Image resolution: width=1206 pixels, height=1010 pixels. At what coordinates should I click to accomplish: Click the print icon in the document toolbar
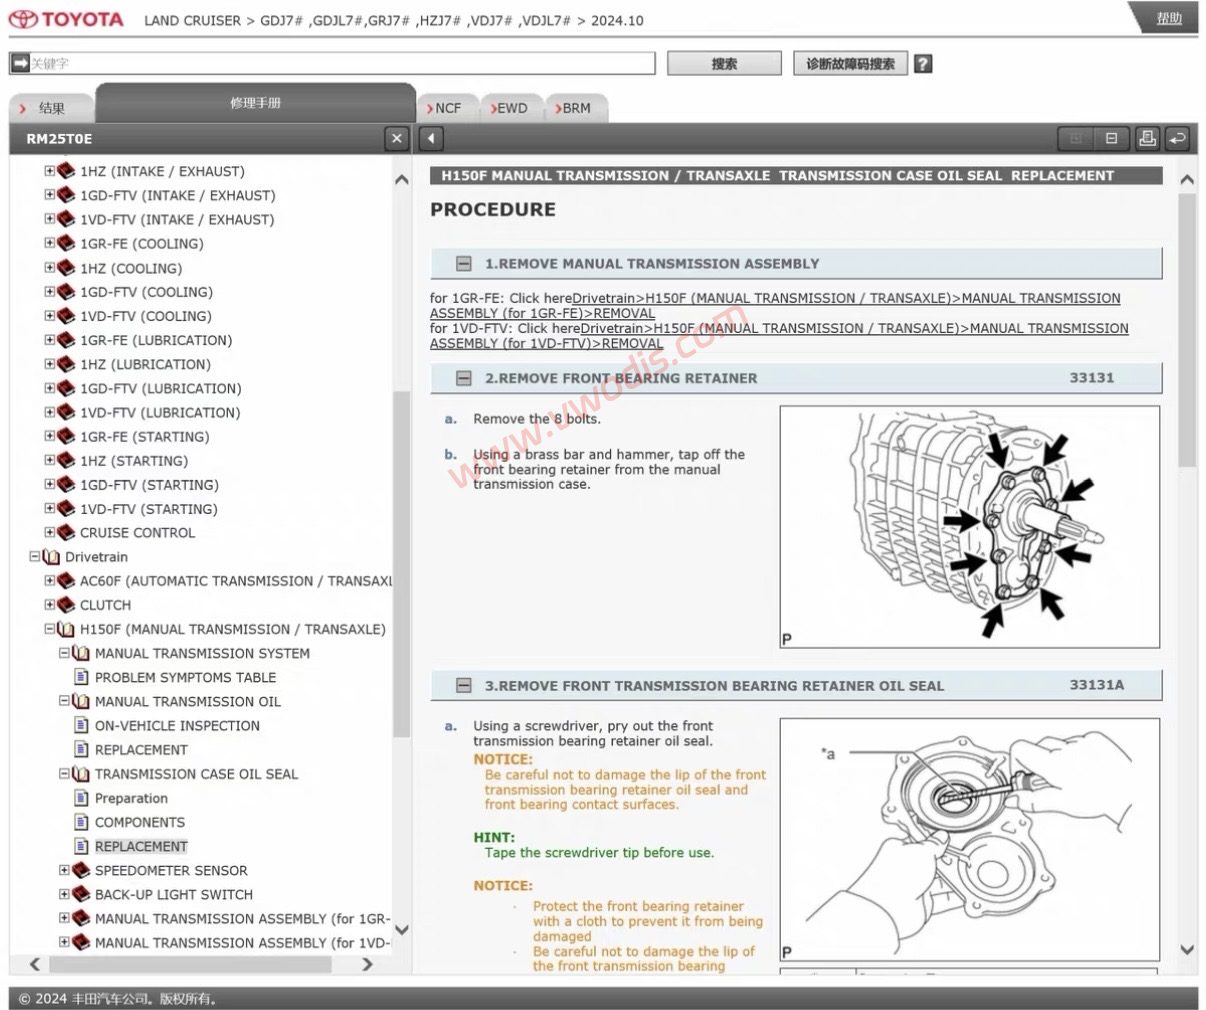(1147, 139)
